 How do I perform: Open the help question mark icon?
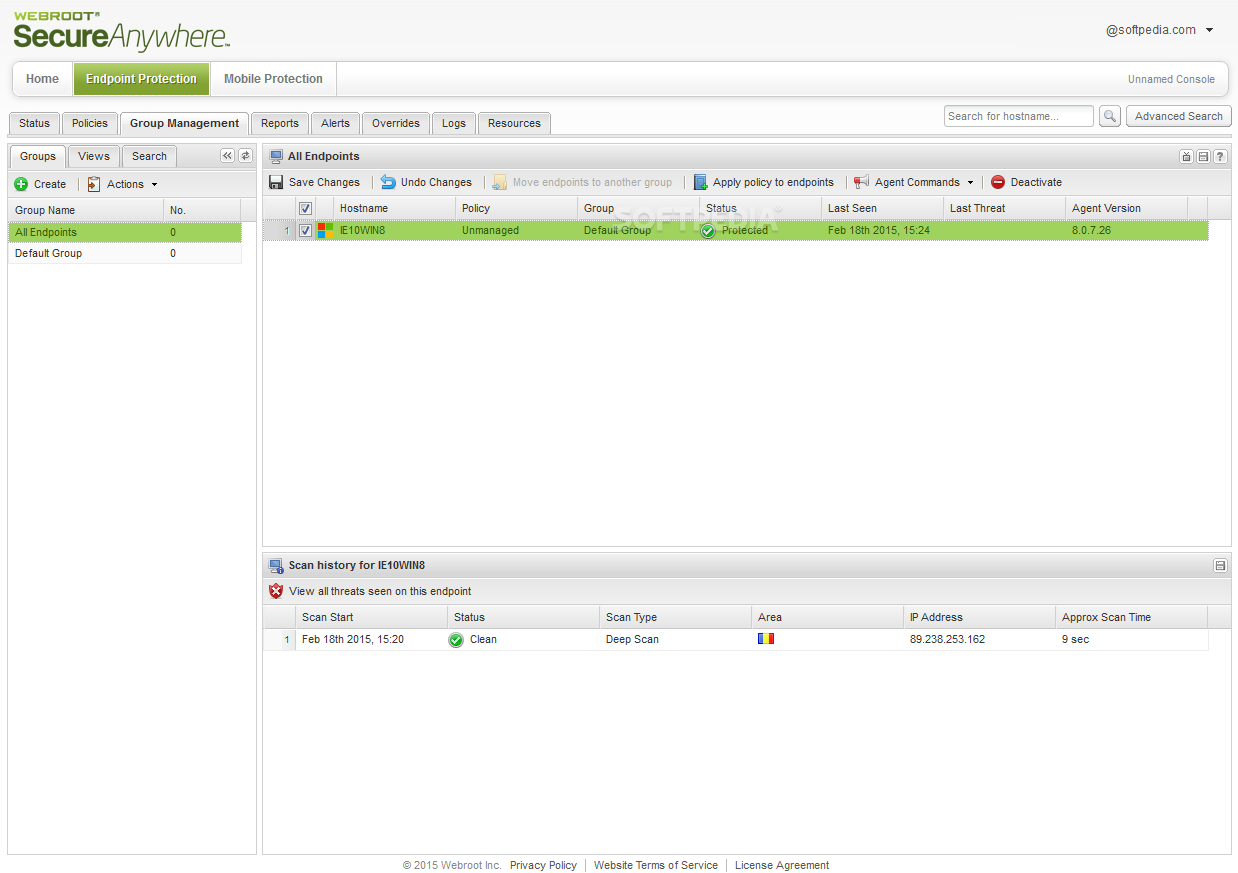click(x=1220, y=156)
